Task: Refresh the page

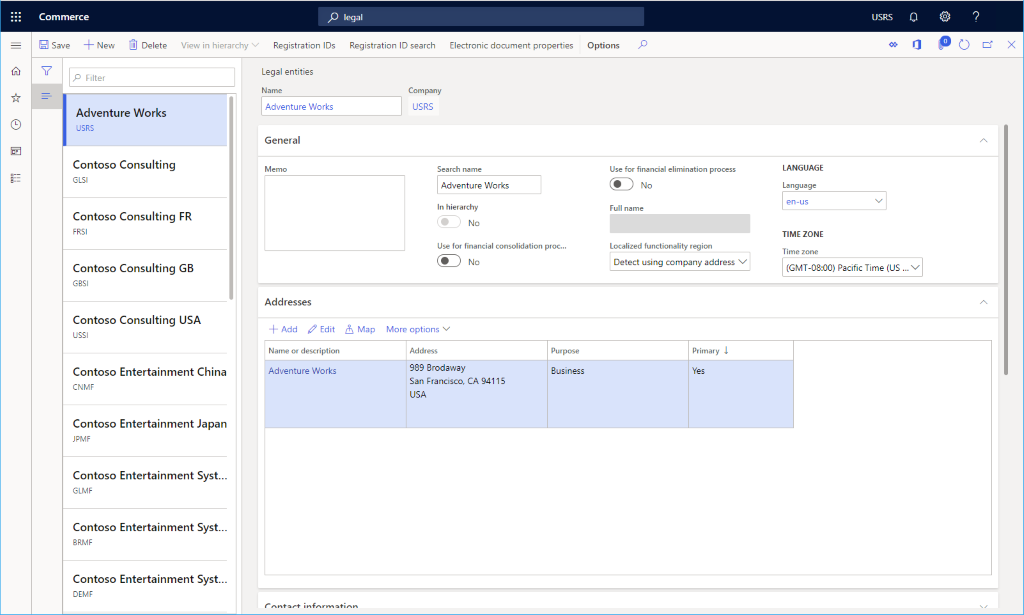Action: [965, 44]
